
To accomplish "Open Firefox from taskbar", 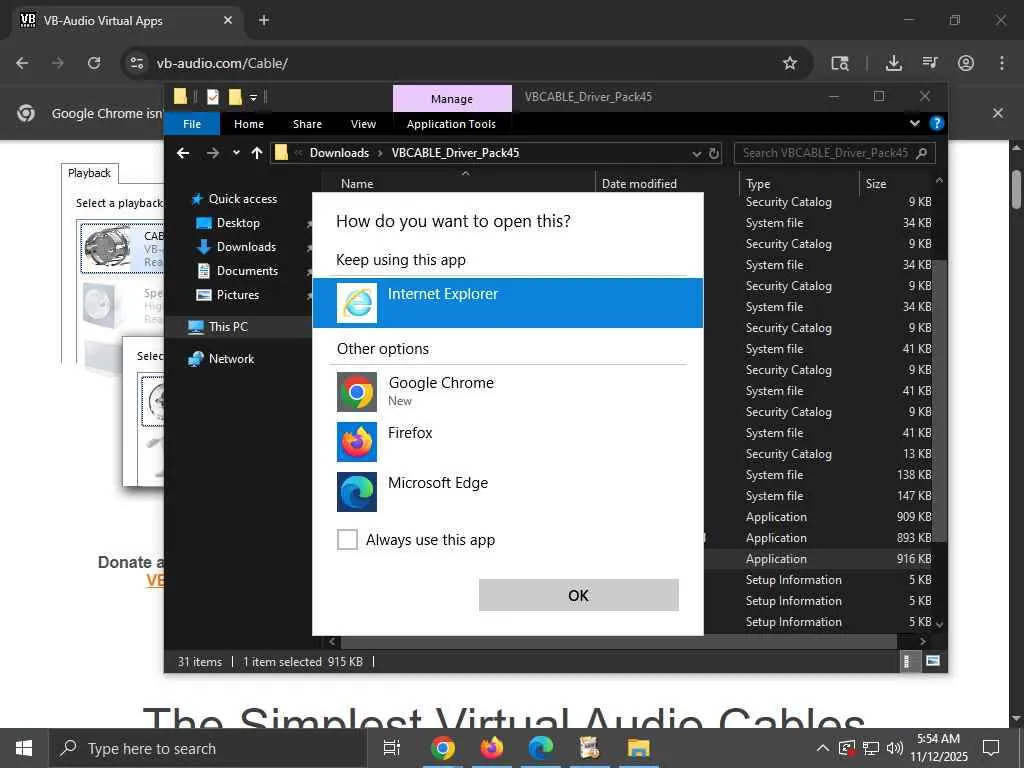I will click(492, 748).
